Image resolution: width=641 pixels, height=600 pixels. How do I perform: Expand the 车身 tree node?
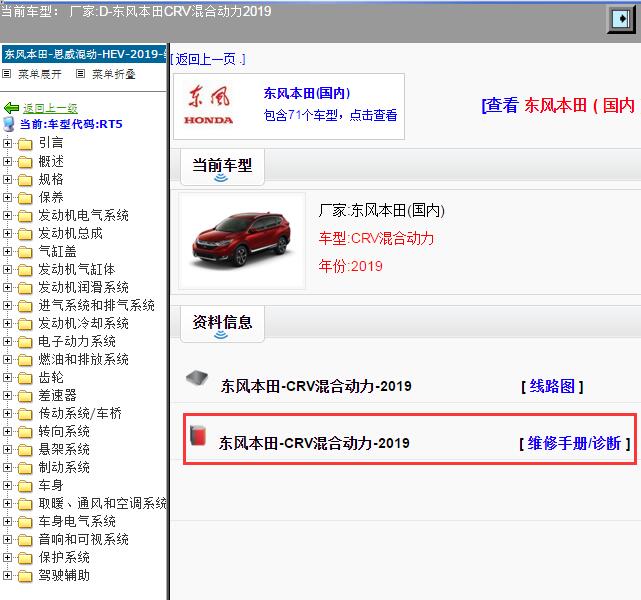tap(7, 485)
